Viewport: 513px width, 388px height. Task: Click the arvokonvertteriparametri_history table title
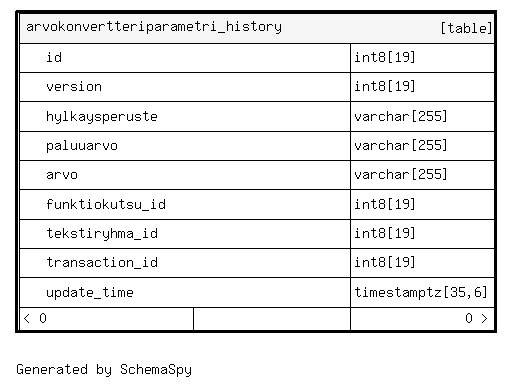(154, 27)
